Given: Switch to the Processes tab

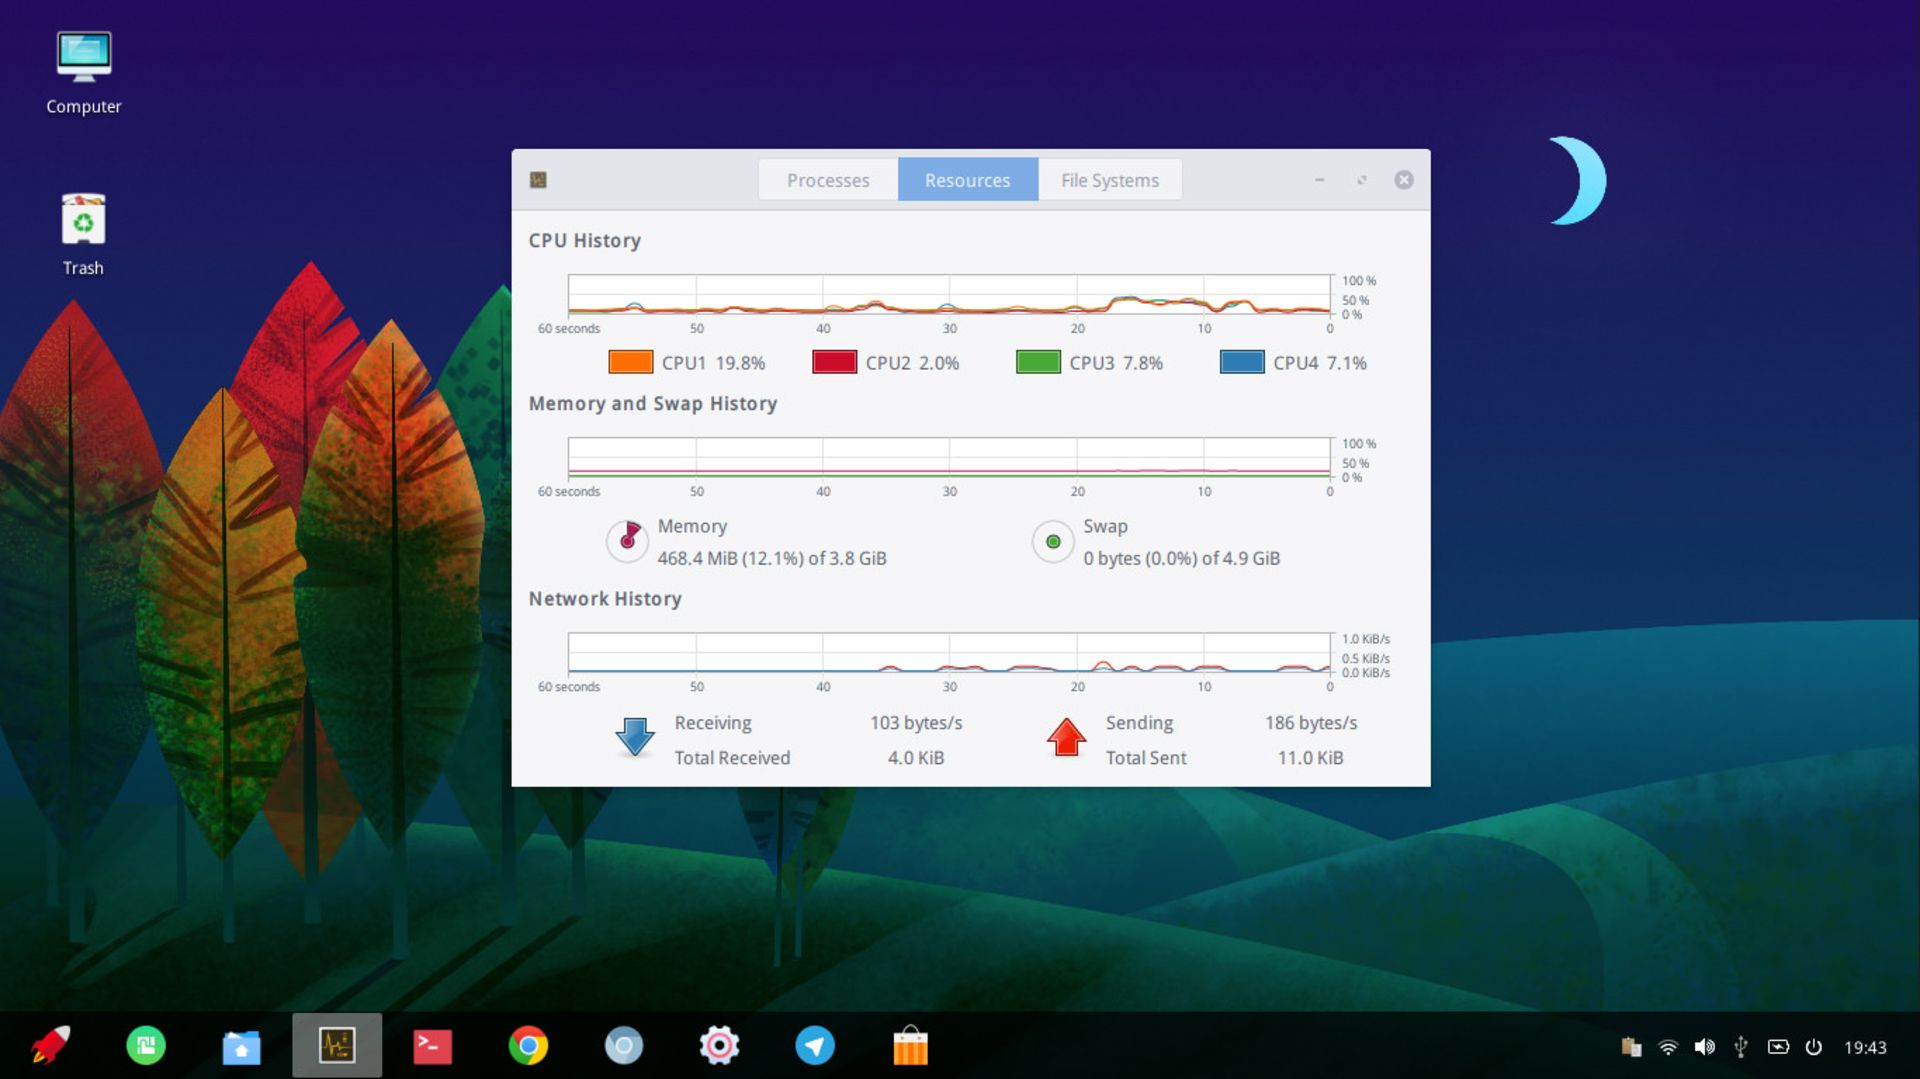Looking at the screenshot, I should tap(827, 180).
